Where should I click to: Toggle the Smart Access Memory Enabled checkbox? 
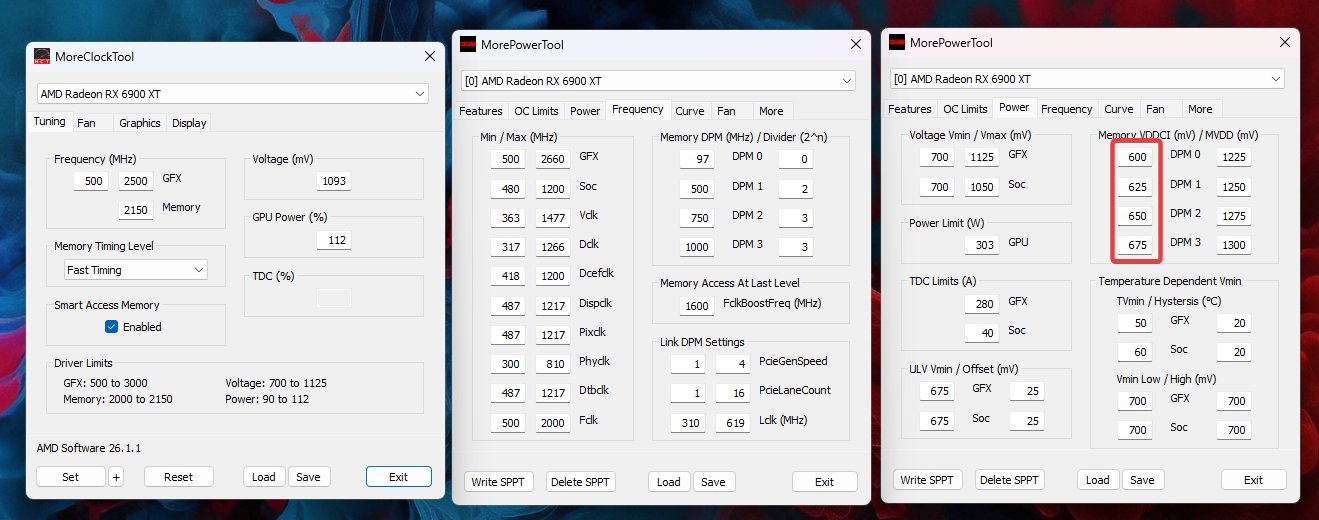tap(112, 327)
